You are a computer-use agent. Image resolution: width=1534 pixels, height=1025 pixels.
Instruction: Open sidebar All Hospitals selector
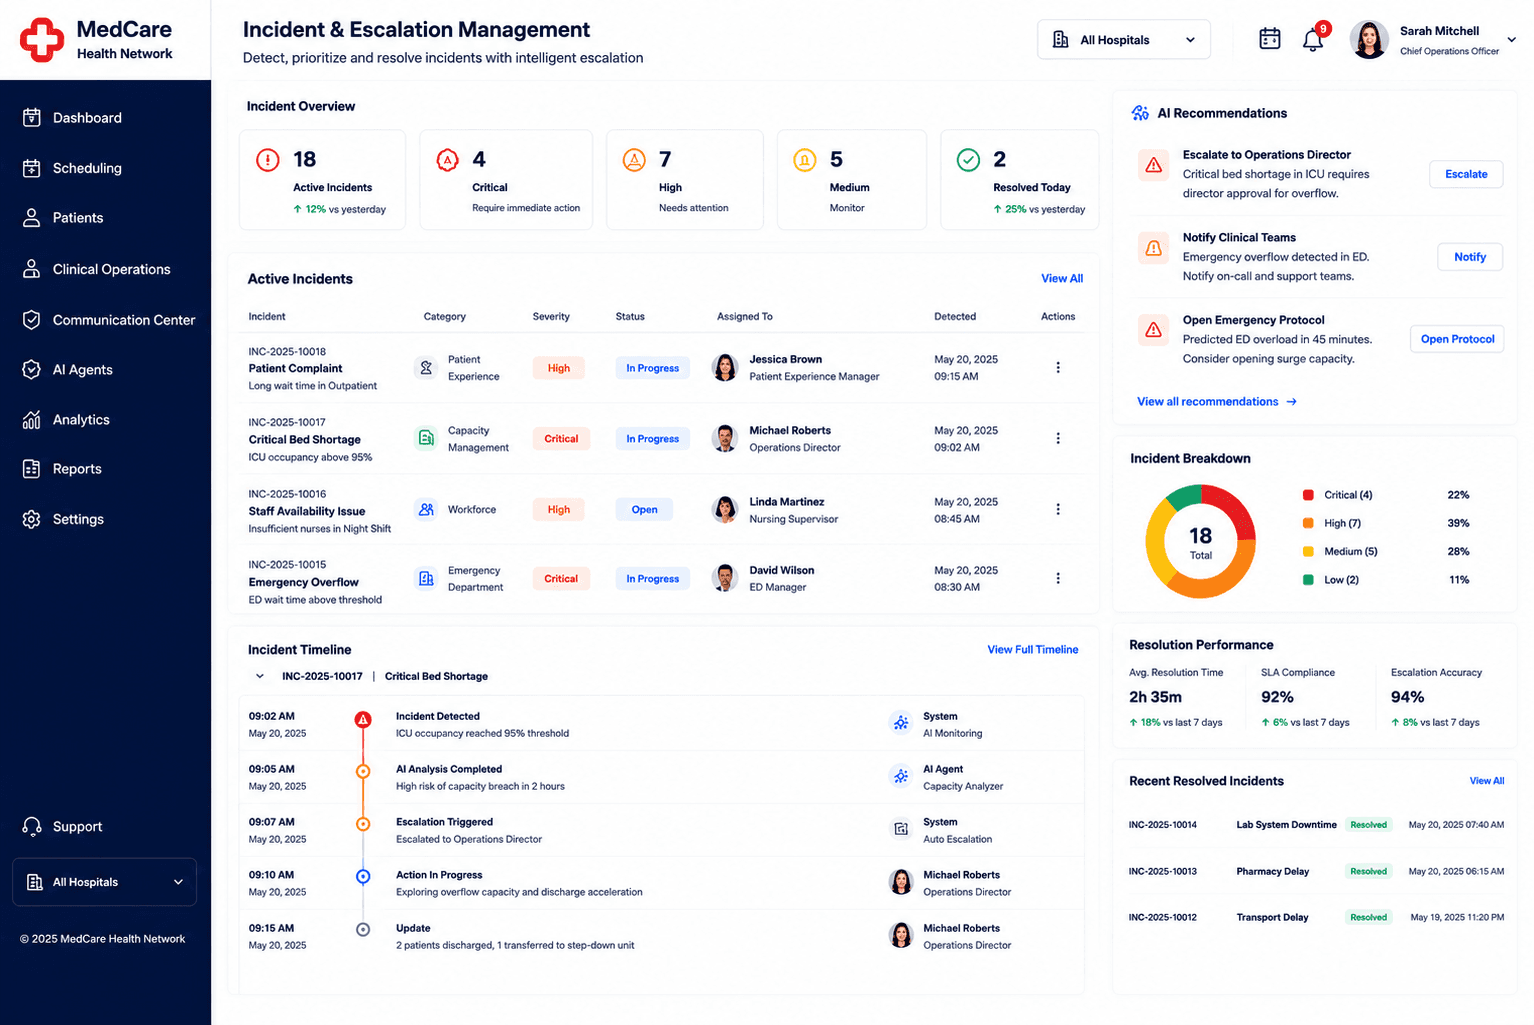(x=105, y=882)
